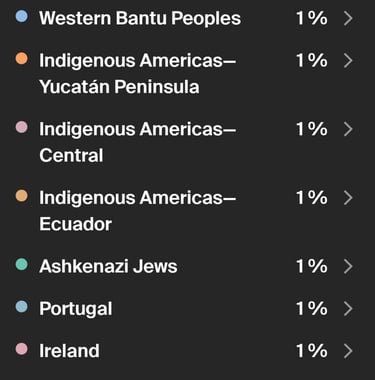Click the Ashkenazi Jews chevron arrow
The width and height of the screenshot is (375, 380).
pyautogui.click(x=348, y=267)
